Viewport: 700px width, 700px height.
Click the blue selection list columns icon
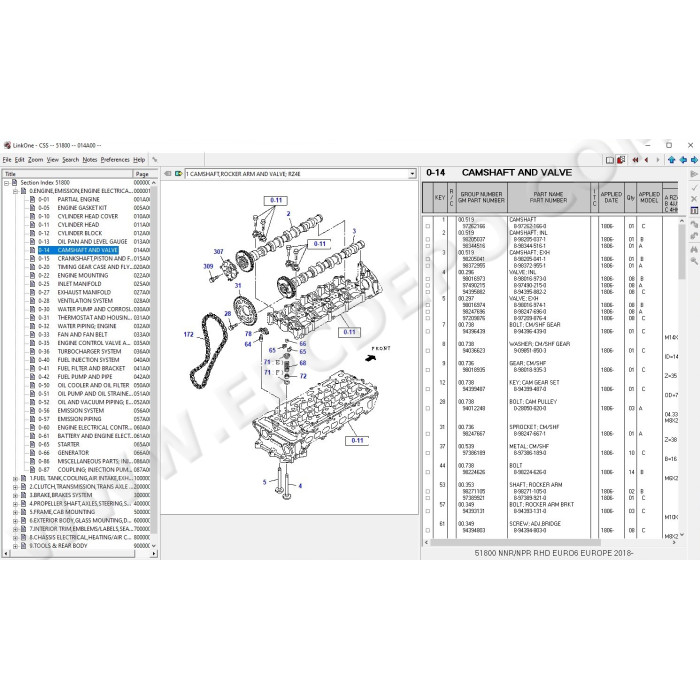click(694, 210)
